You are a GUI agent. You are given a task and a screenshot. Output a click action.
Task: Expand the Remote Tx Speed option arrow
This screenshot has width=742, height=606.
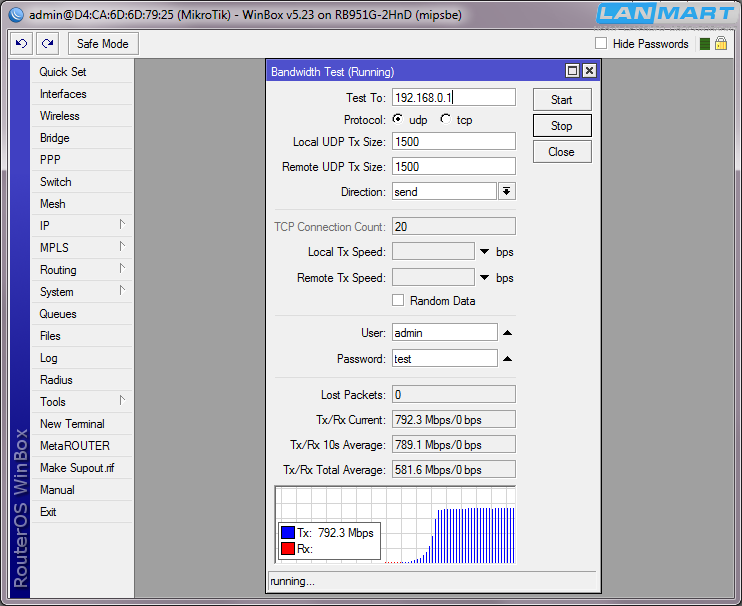pyautogui.click(x=485, y=278)
